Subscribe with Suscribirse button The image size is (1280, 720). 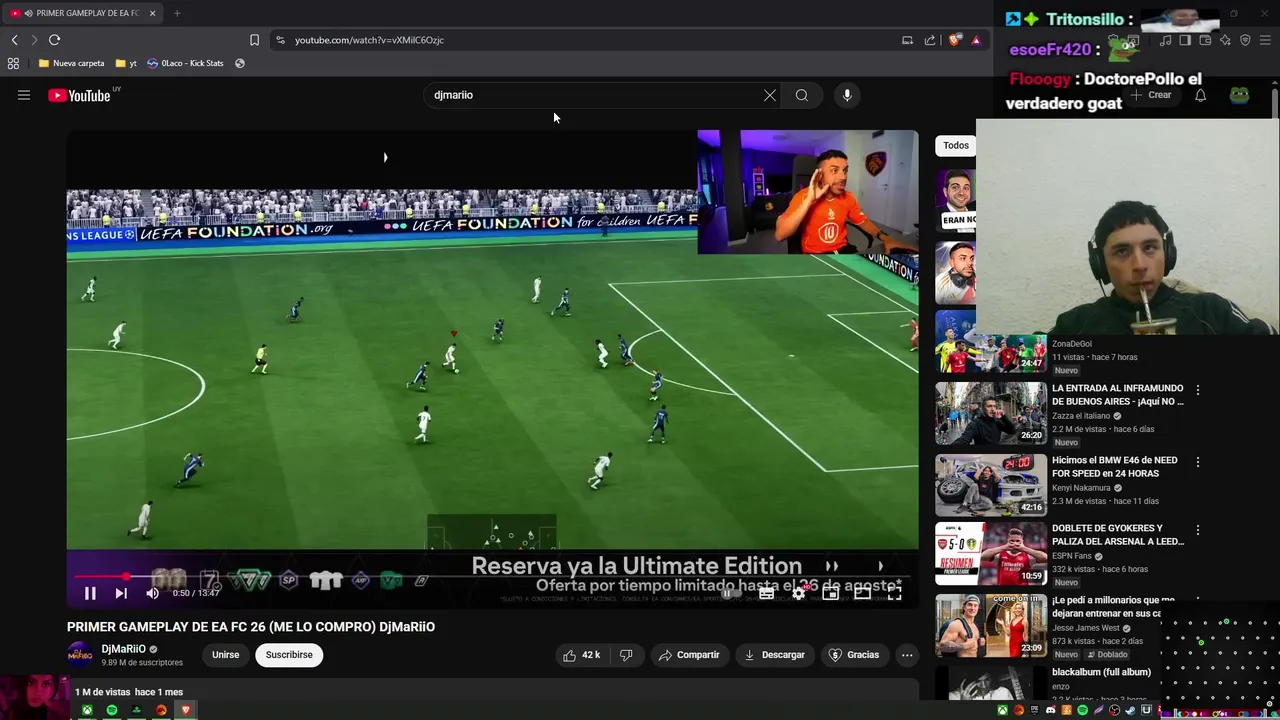point(289,655)
